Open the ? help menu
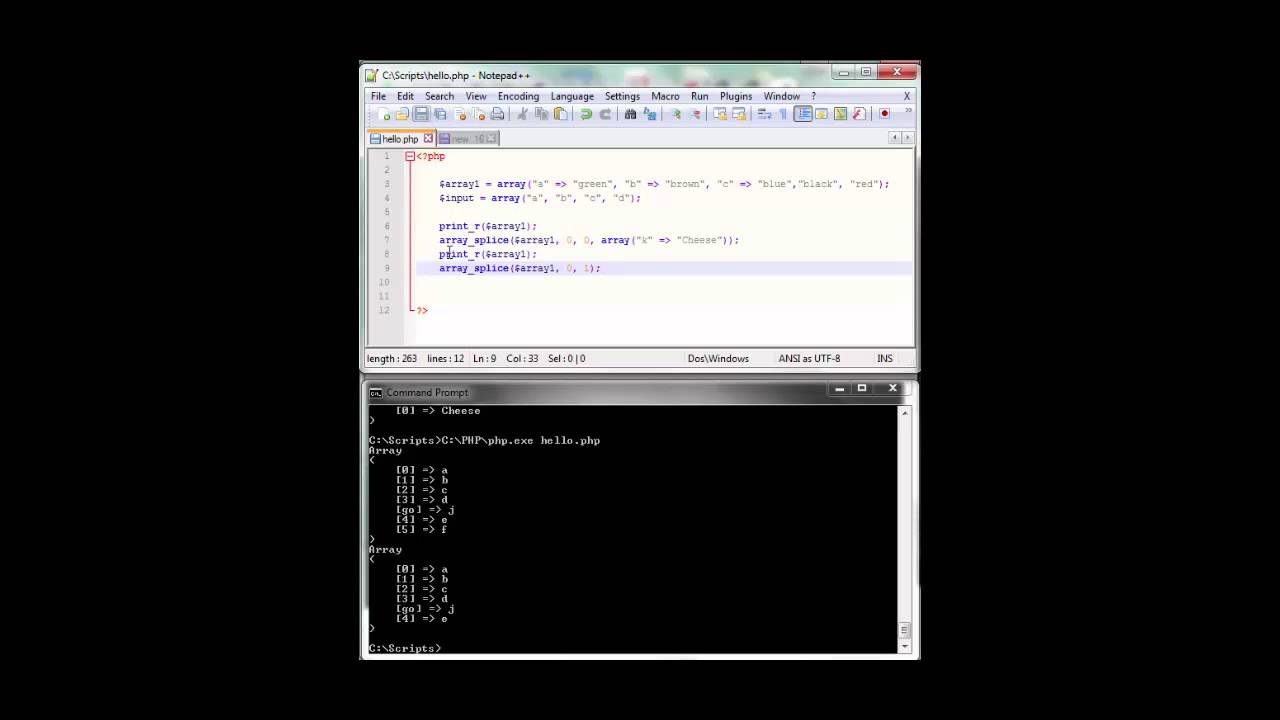The width and height of the screenshot is (1280, 720). point(813,96)
